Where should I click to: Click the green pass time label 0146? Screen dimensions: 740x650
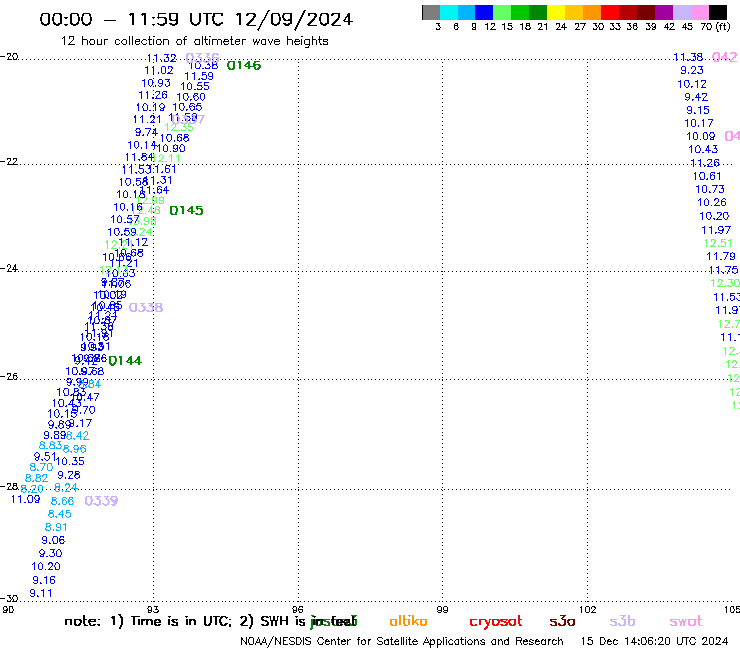coord(244,66)
